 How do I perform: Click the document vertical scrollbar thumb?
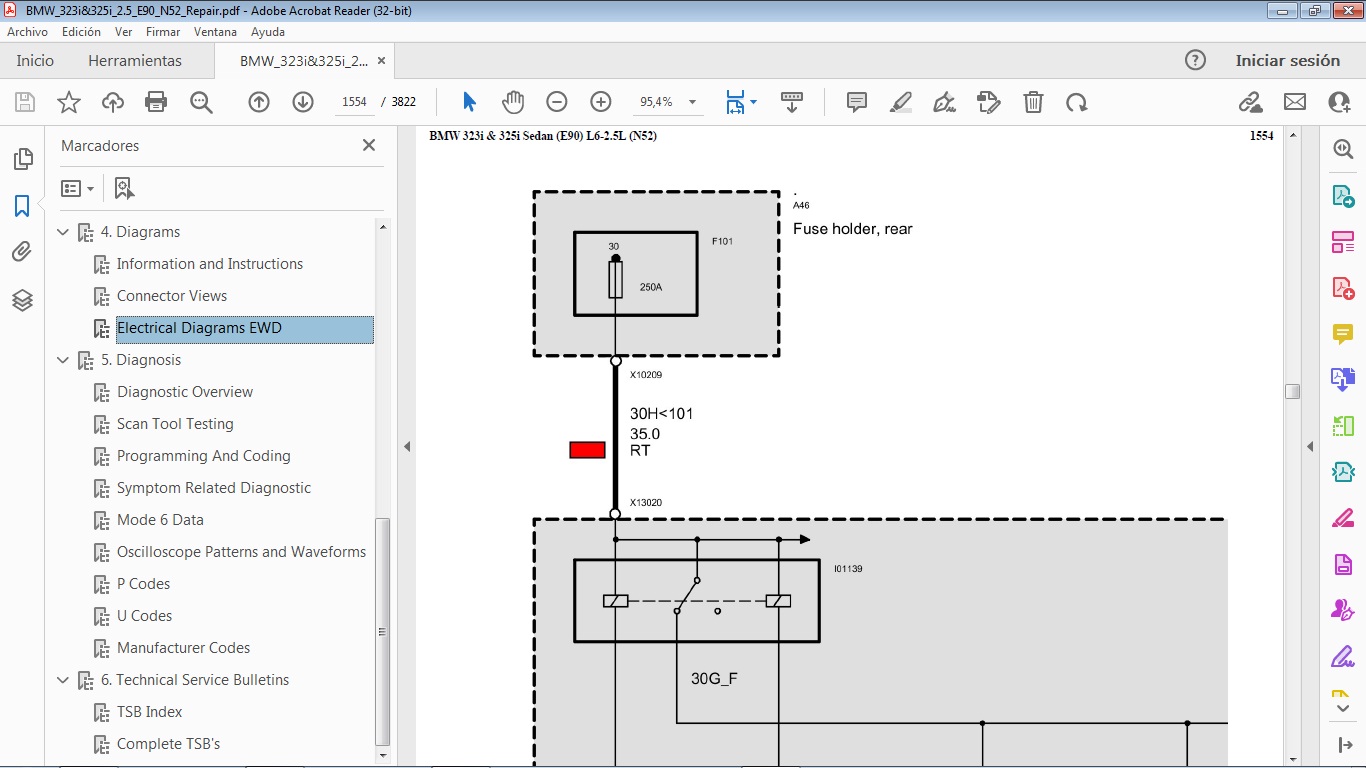pyautogui.click(x=1293, y=391)
